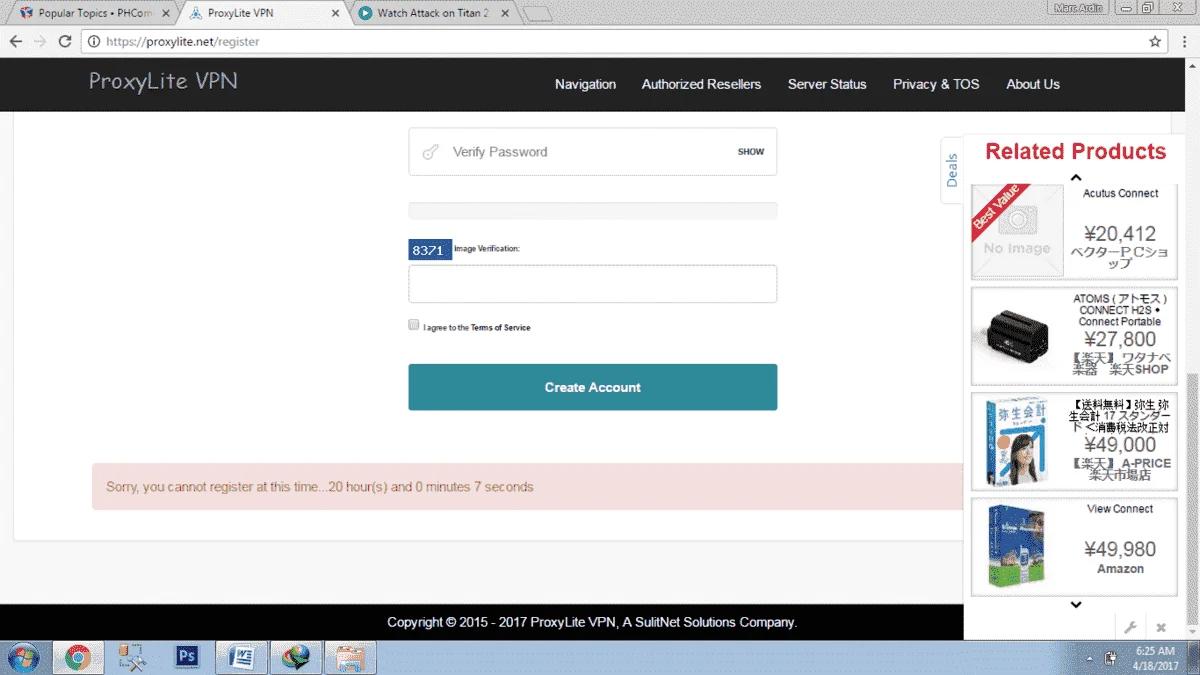
Task: Go back using the browser back arrow
Action: pyautogui.click(x=16, y=42)
